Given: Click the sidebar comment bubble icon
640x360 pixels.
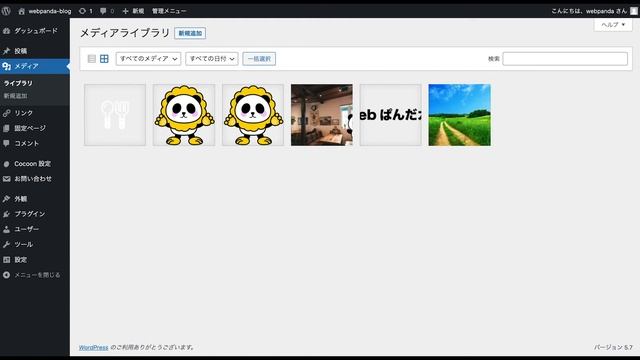Looking at the screenshot, I should coord(7,143).
